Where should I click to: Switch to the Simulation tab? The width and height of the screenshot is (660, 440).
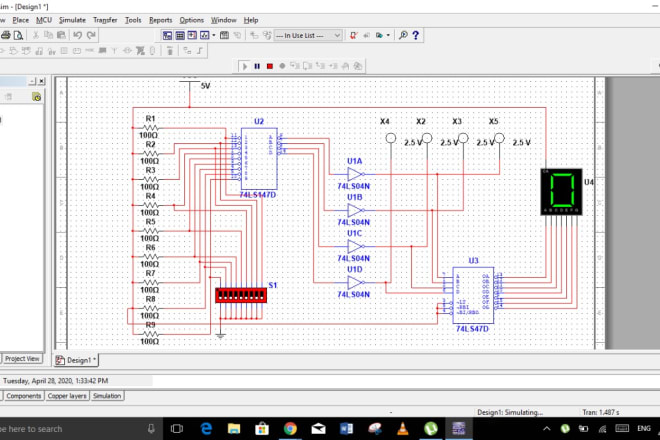(107, 396)
